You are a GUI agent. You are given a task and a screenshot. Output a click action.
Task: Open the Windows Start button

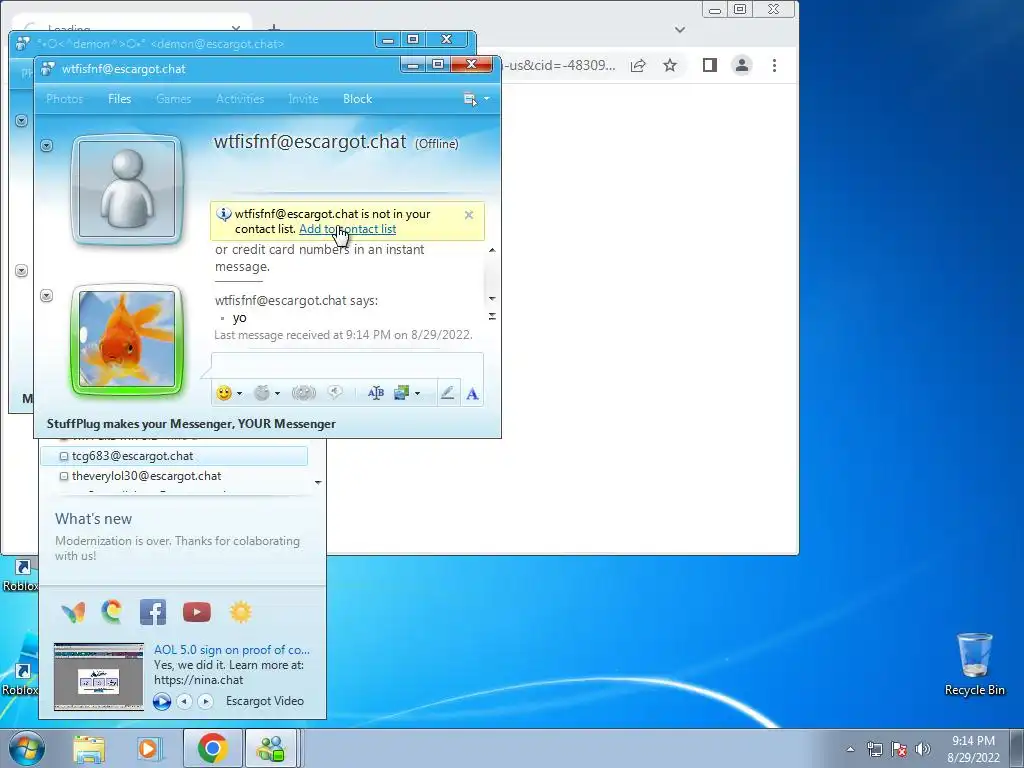click(x=26, y=748)
